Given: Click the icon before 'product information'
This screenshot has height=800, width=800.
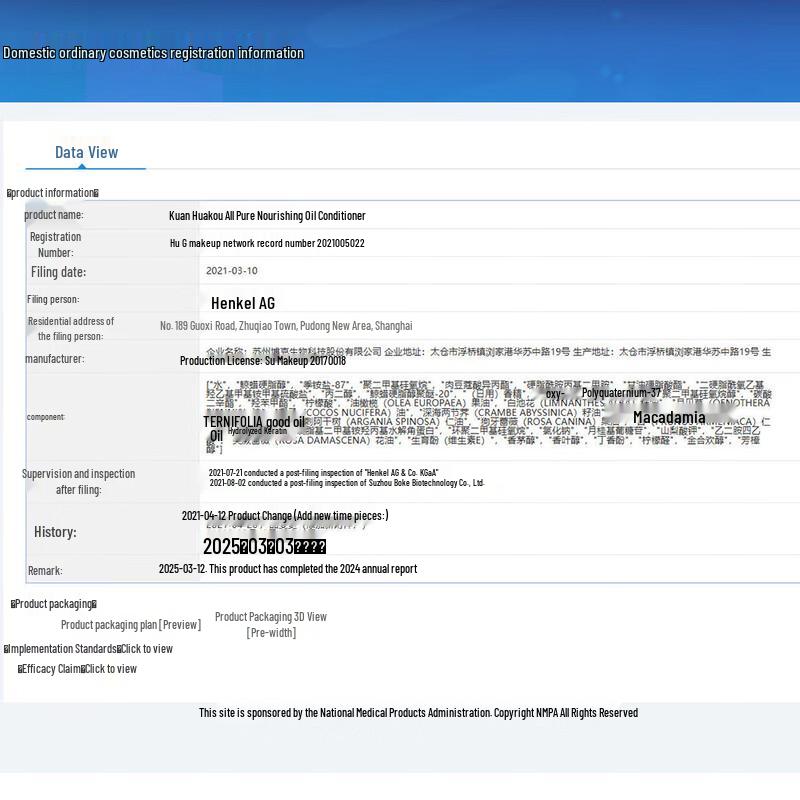Looking at the screenshot, I should click(x=10, y=193).
